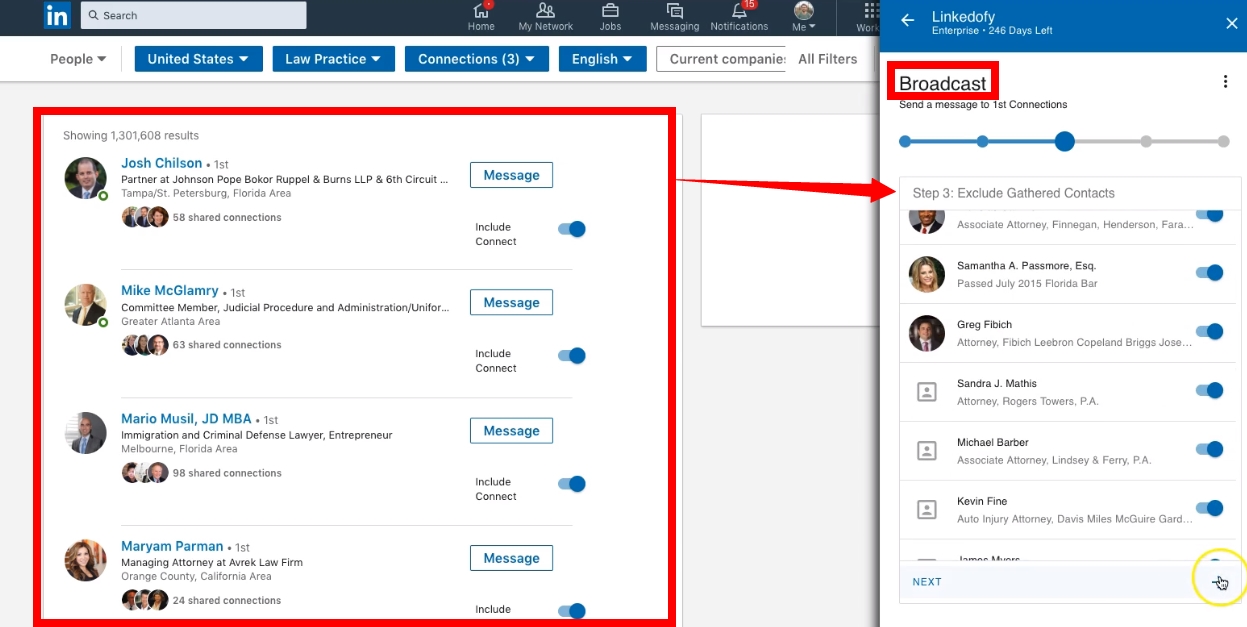Open the United States filter dropdown

click(198, 59)
